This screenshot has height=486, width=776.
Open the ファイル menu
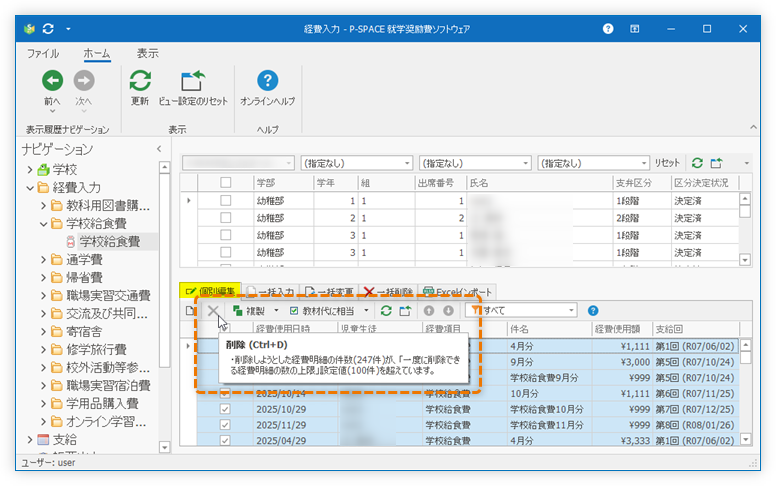(42, 53)
